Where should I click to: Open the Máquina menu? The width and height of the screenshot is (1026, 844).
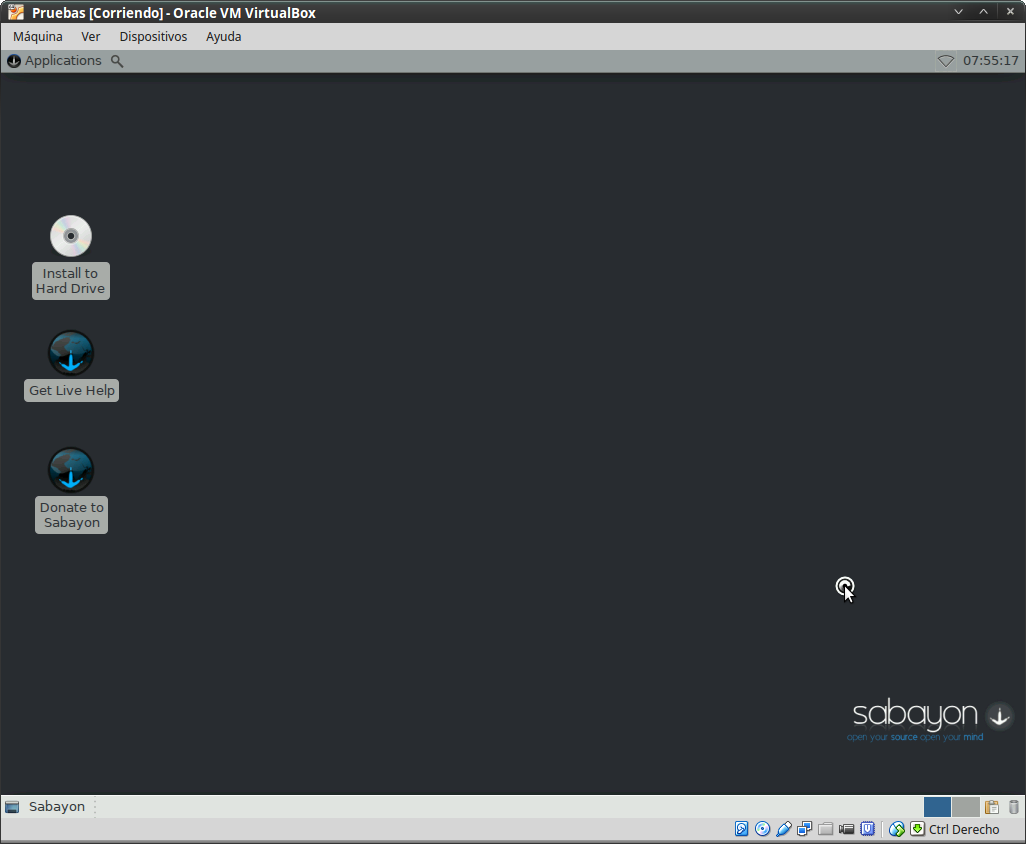tap(38, 37)
